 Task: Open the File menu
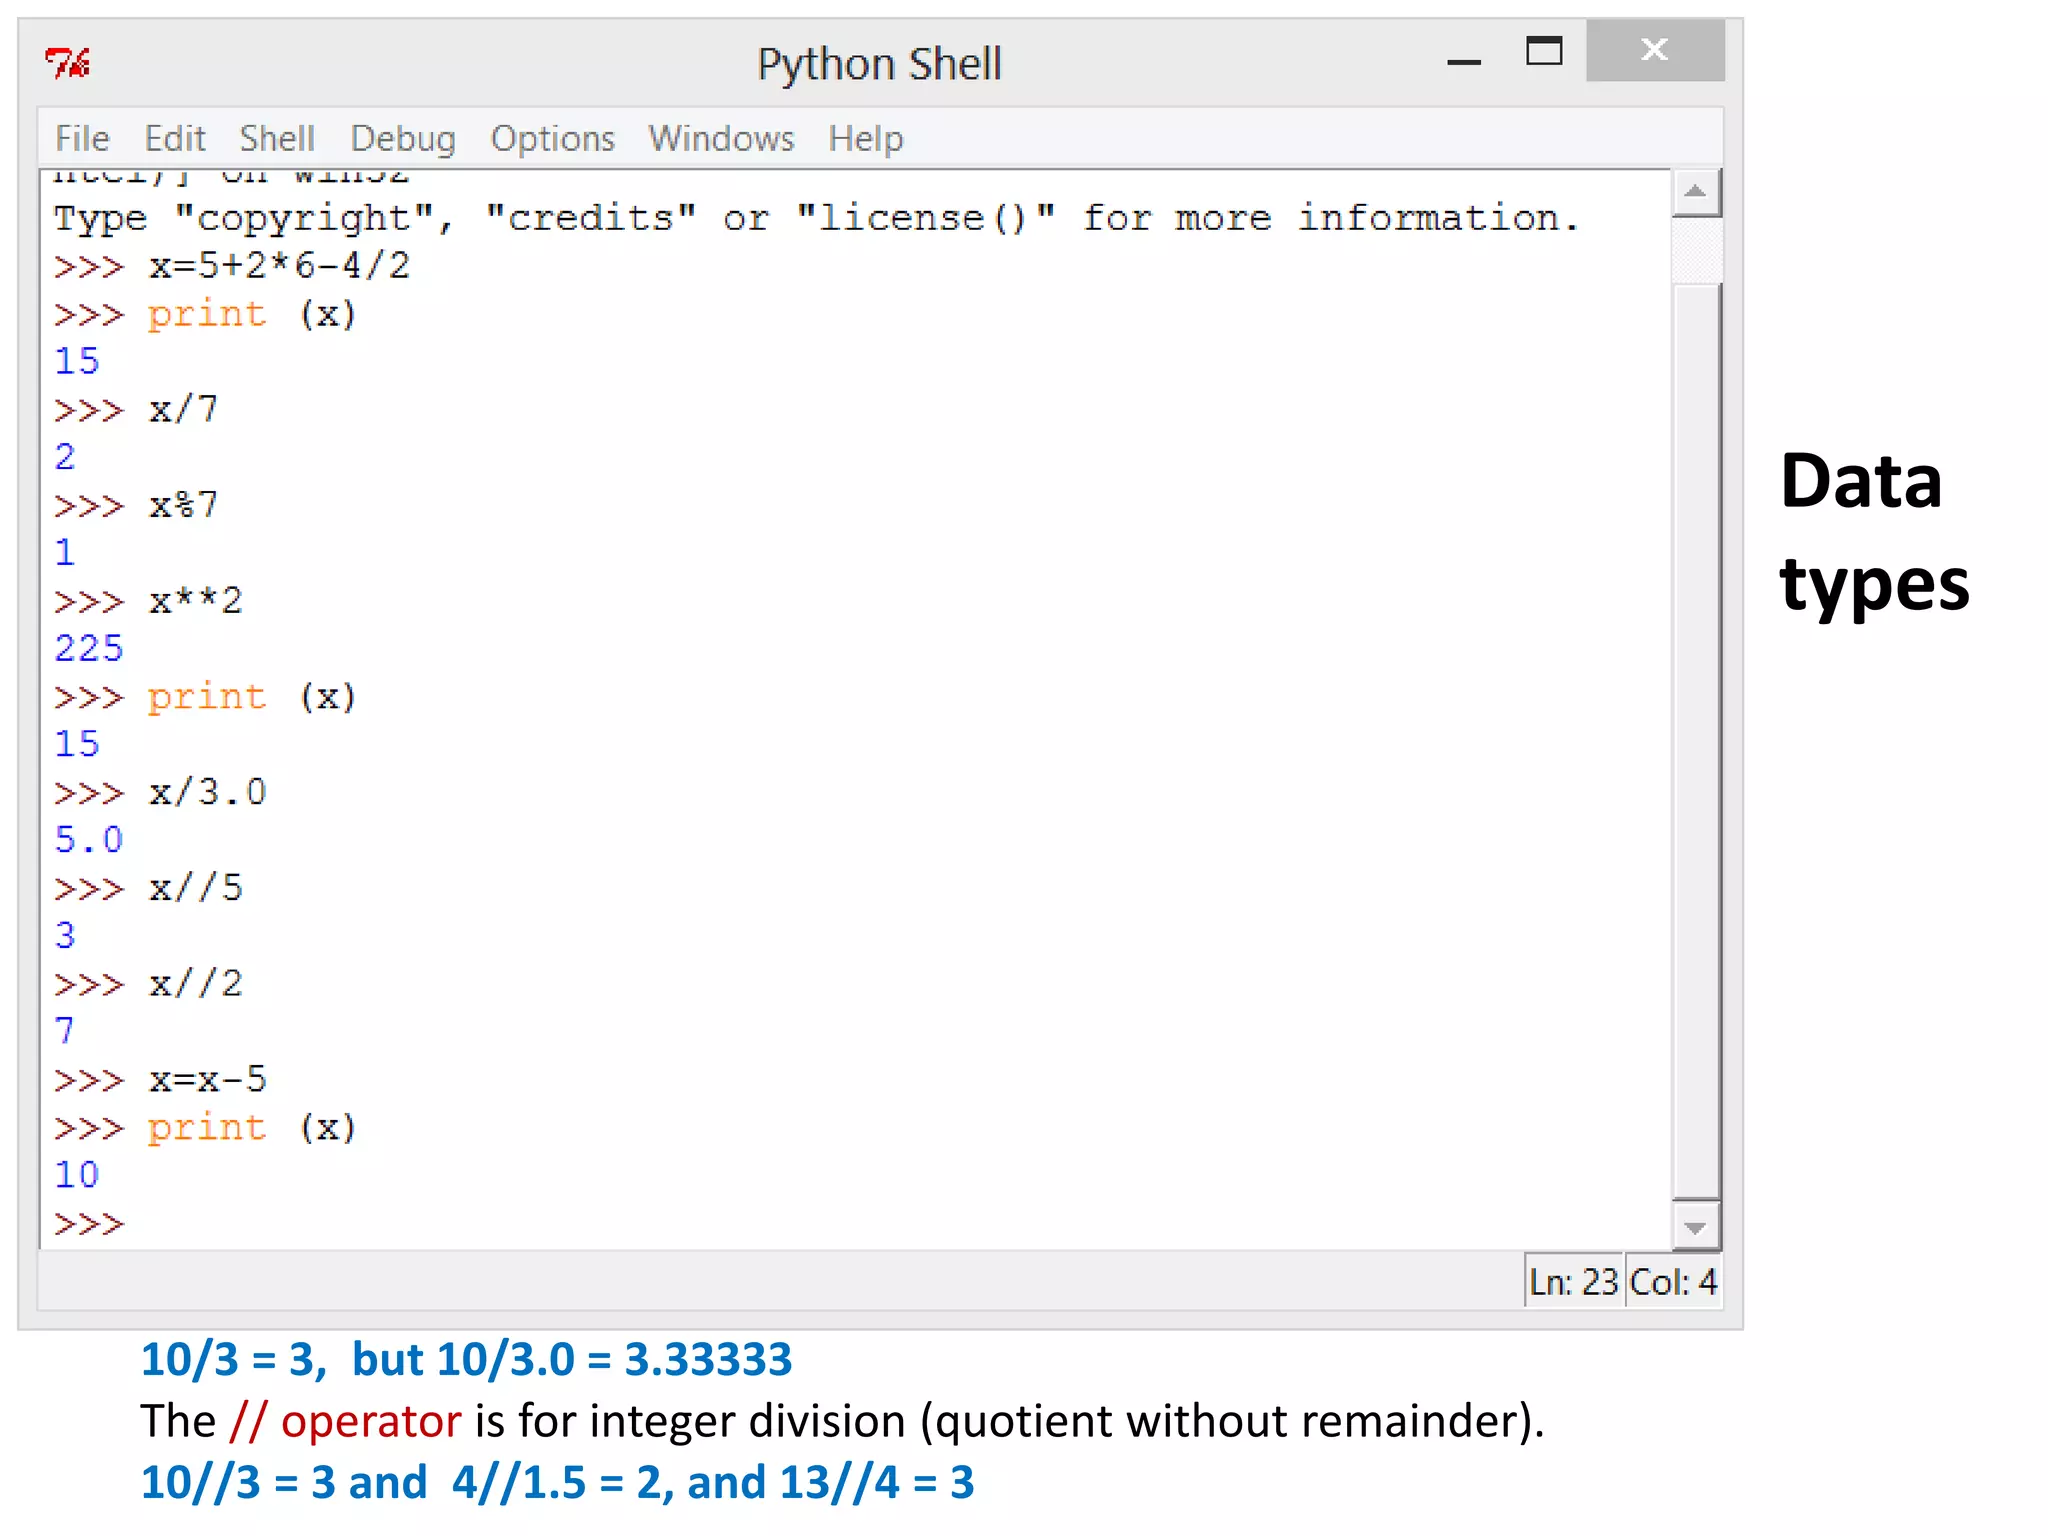pos(82,138)
